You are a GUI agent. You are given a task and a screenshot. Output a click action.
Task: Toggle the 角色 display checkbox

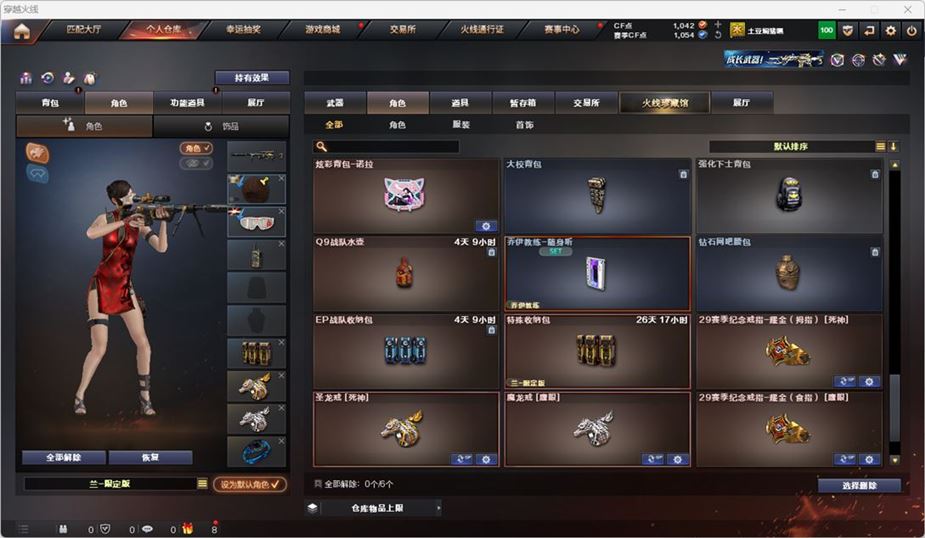pos(196,148)
